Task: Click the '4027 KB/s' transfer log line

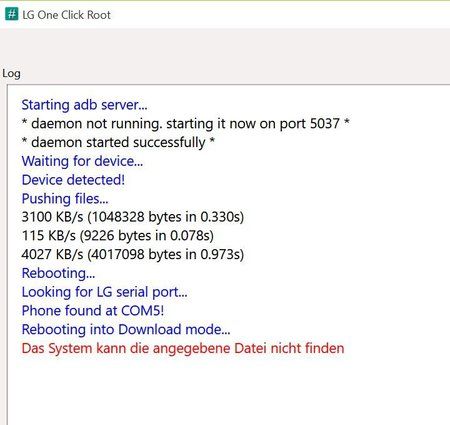Action: click(133, 254)
